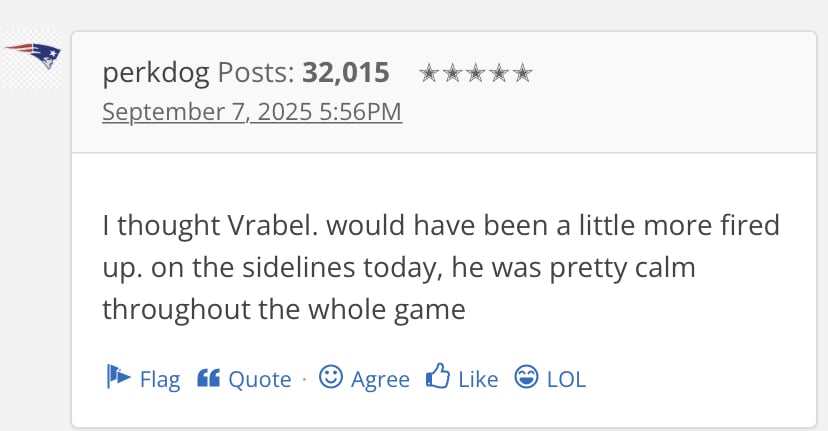This screenshot has height=431, width=828.
Task: Open the September 7, 2025 5:56PM permalink
Action: tap(252, 112)
